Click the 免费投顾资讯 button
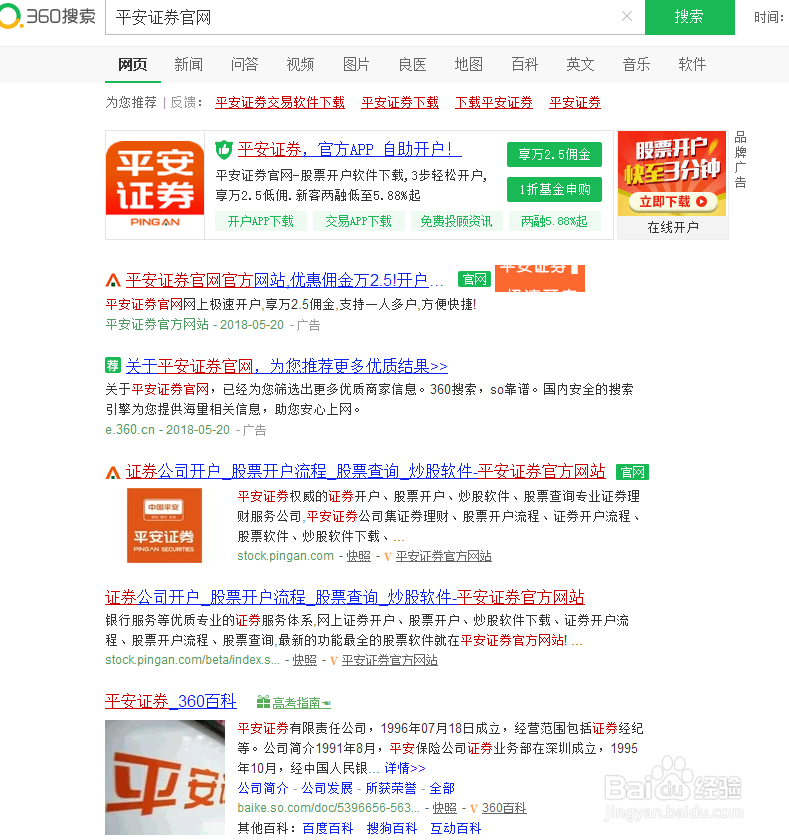This screenshot has height=840, width=789. click(x=456, y=221)
